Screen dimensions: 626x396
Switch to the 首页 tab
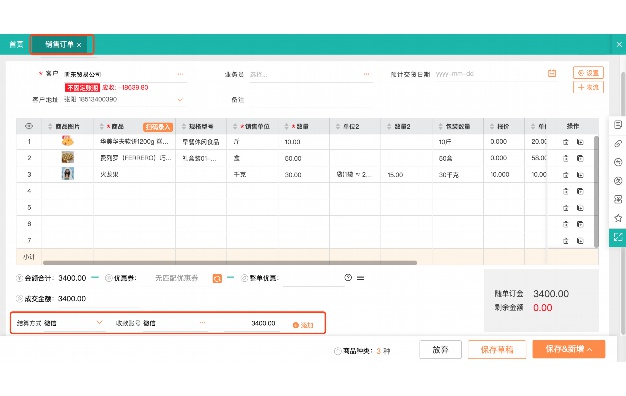[16, 44]
